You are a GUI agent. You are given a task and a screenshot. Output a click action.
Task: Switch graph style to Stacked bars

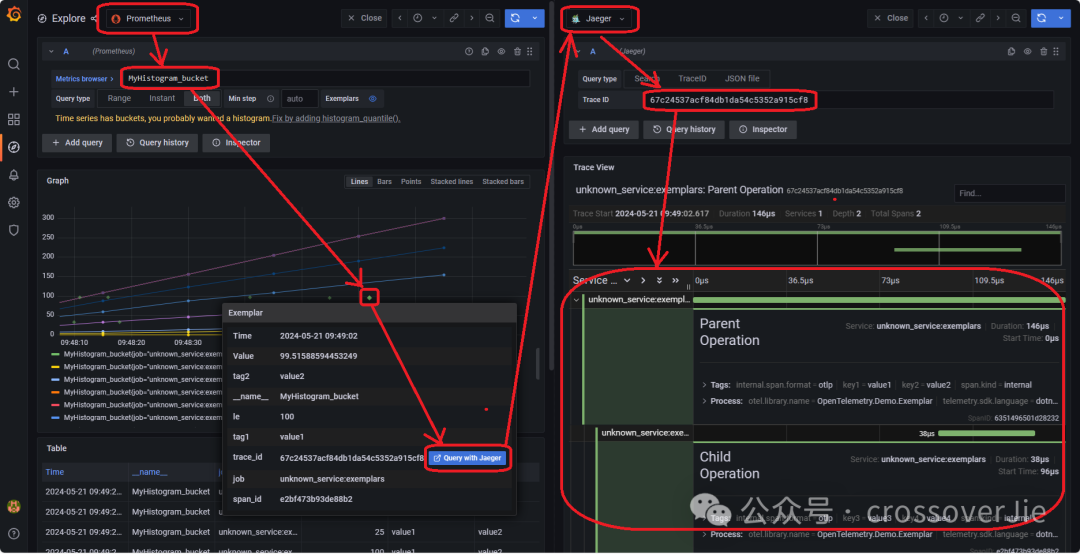pyautogui.click(x=503, y=182)
